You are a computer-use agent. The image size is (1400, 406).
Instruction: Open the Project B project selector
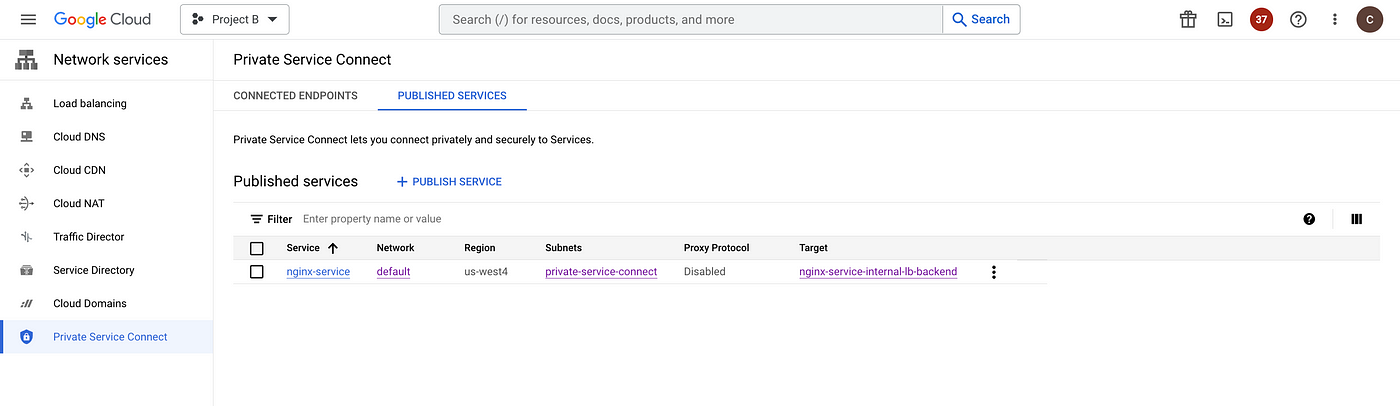[x=235, y=20]
